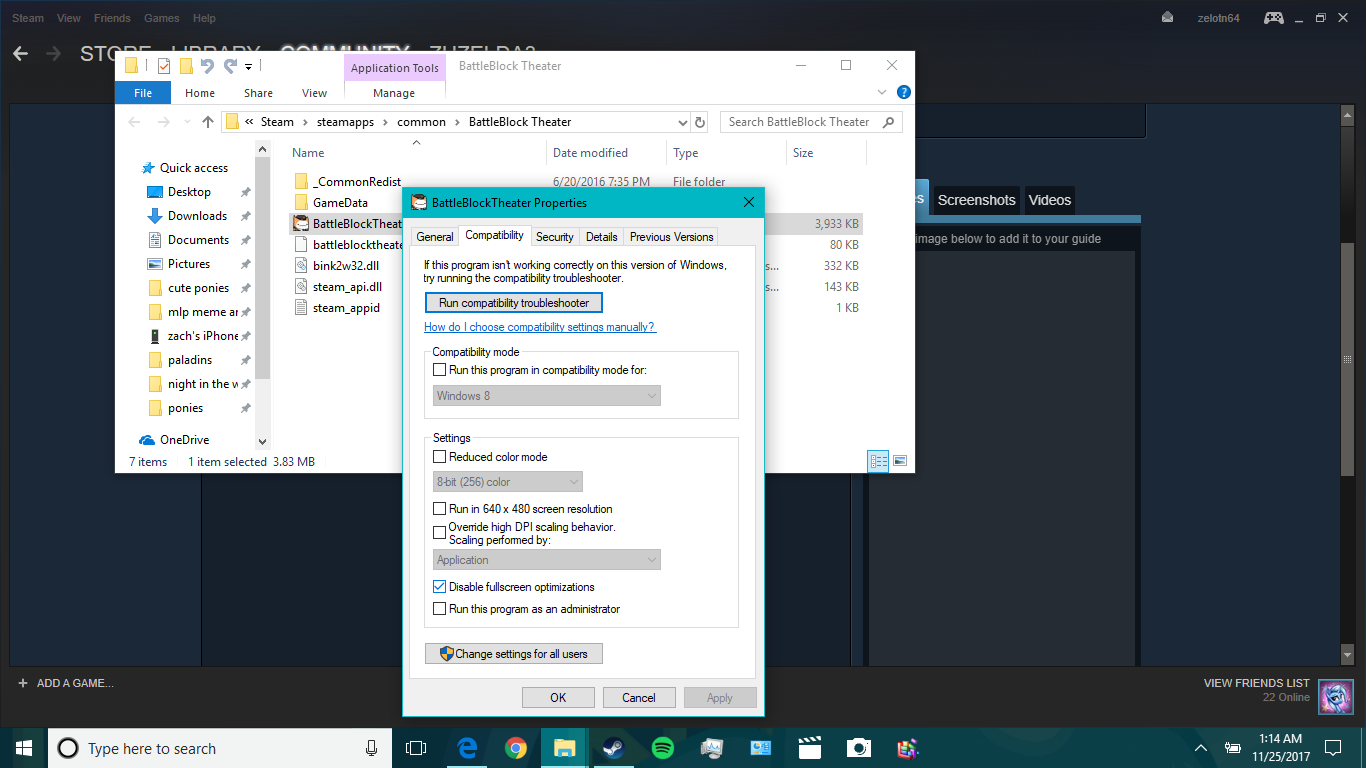Switch Explorer to the large icons view
Screen dimensions: 1366x768
tap(900, 461)
